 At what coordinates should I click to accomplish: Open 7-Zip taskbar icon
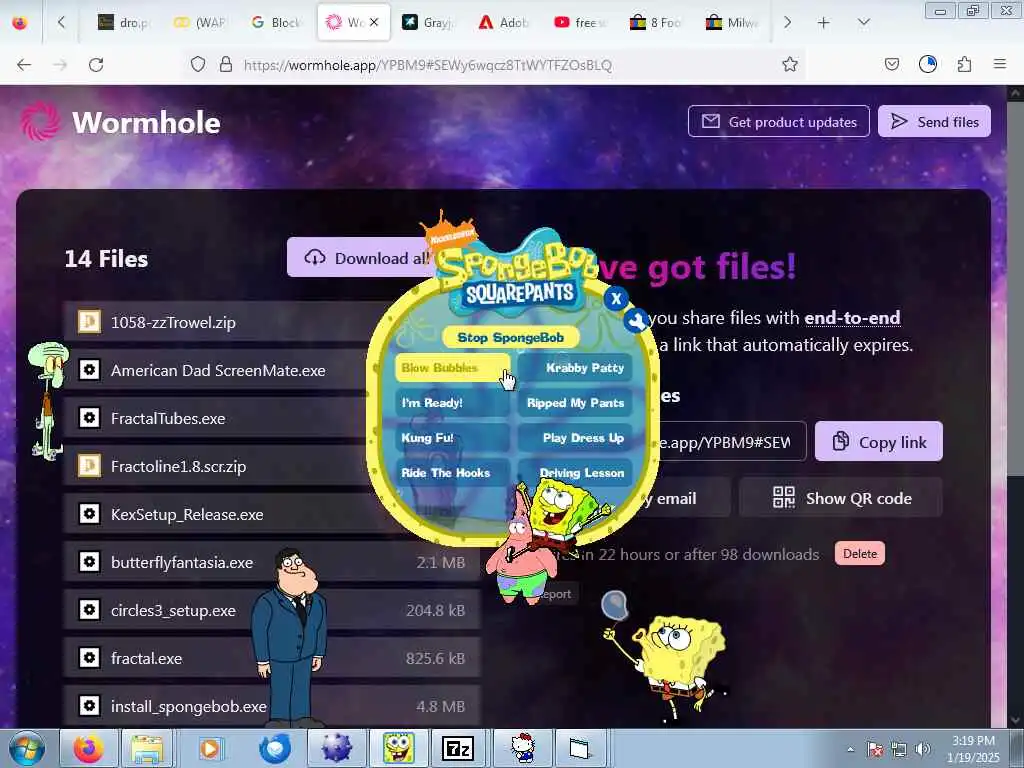pos(458,748)
